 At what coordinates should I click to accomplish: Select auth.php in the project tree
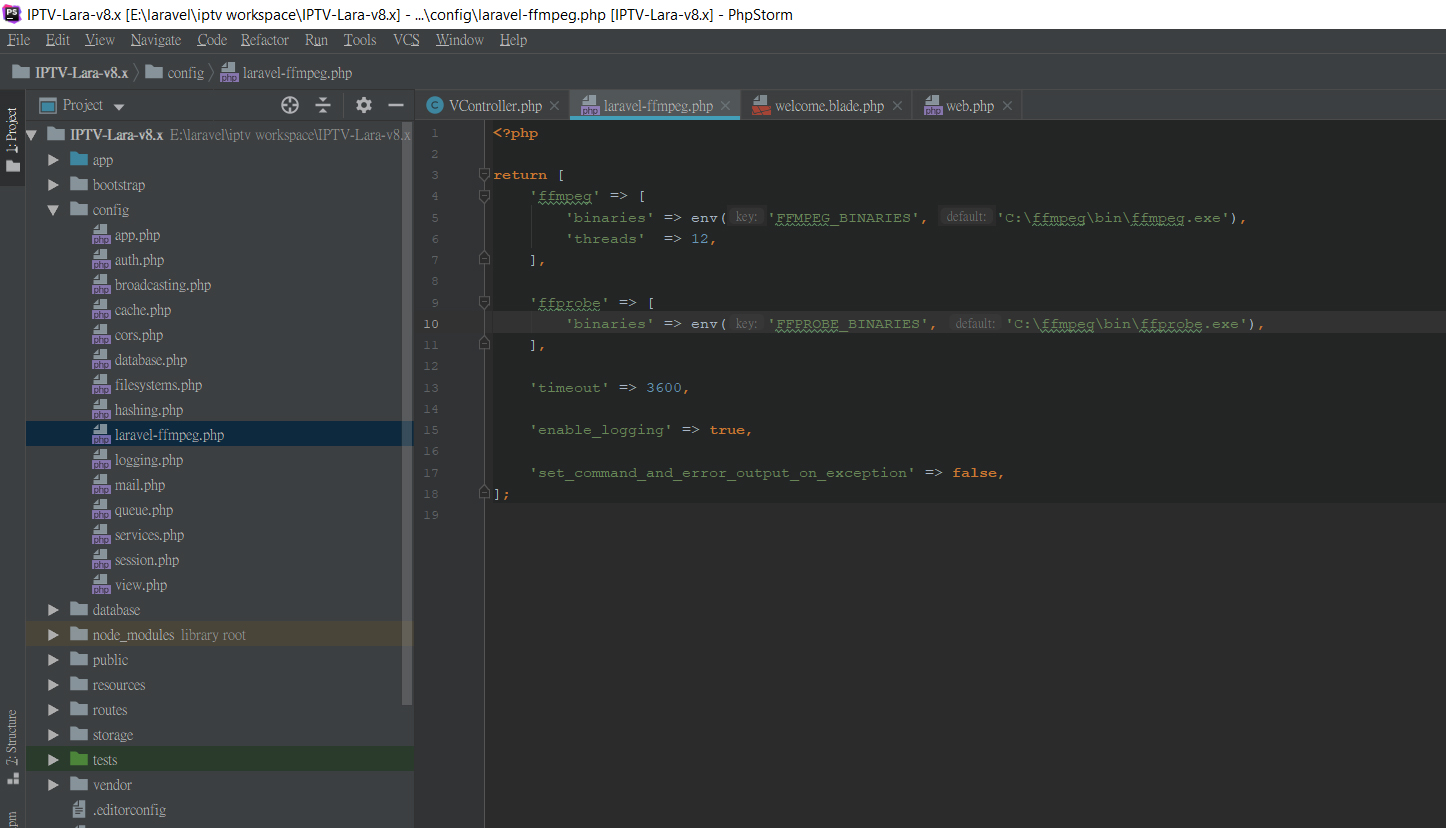139,260
